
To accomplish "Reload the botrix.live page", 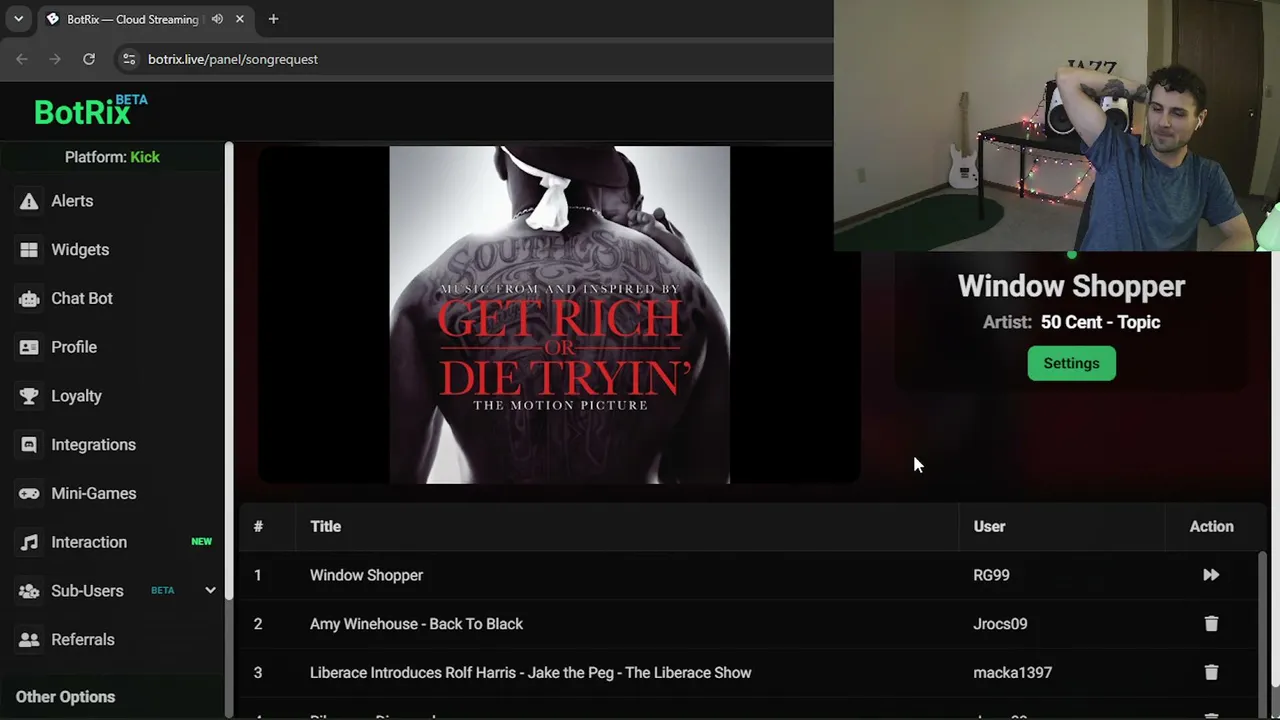I will [89, 59].
